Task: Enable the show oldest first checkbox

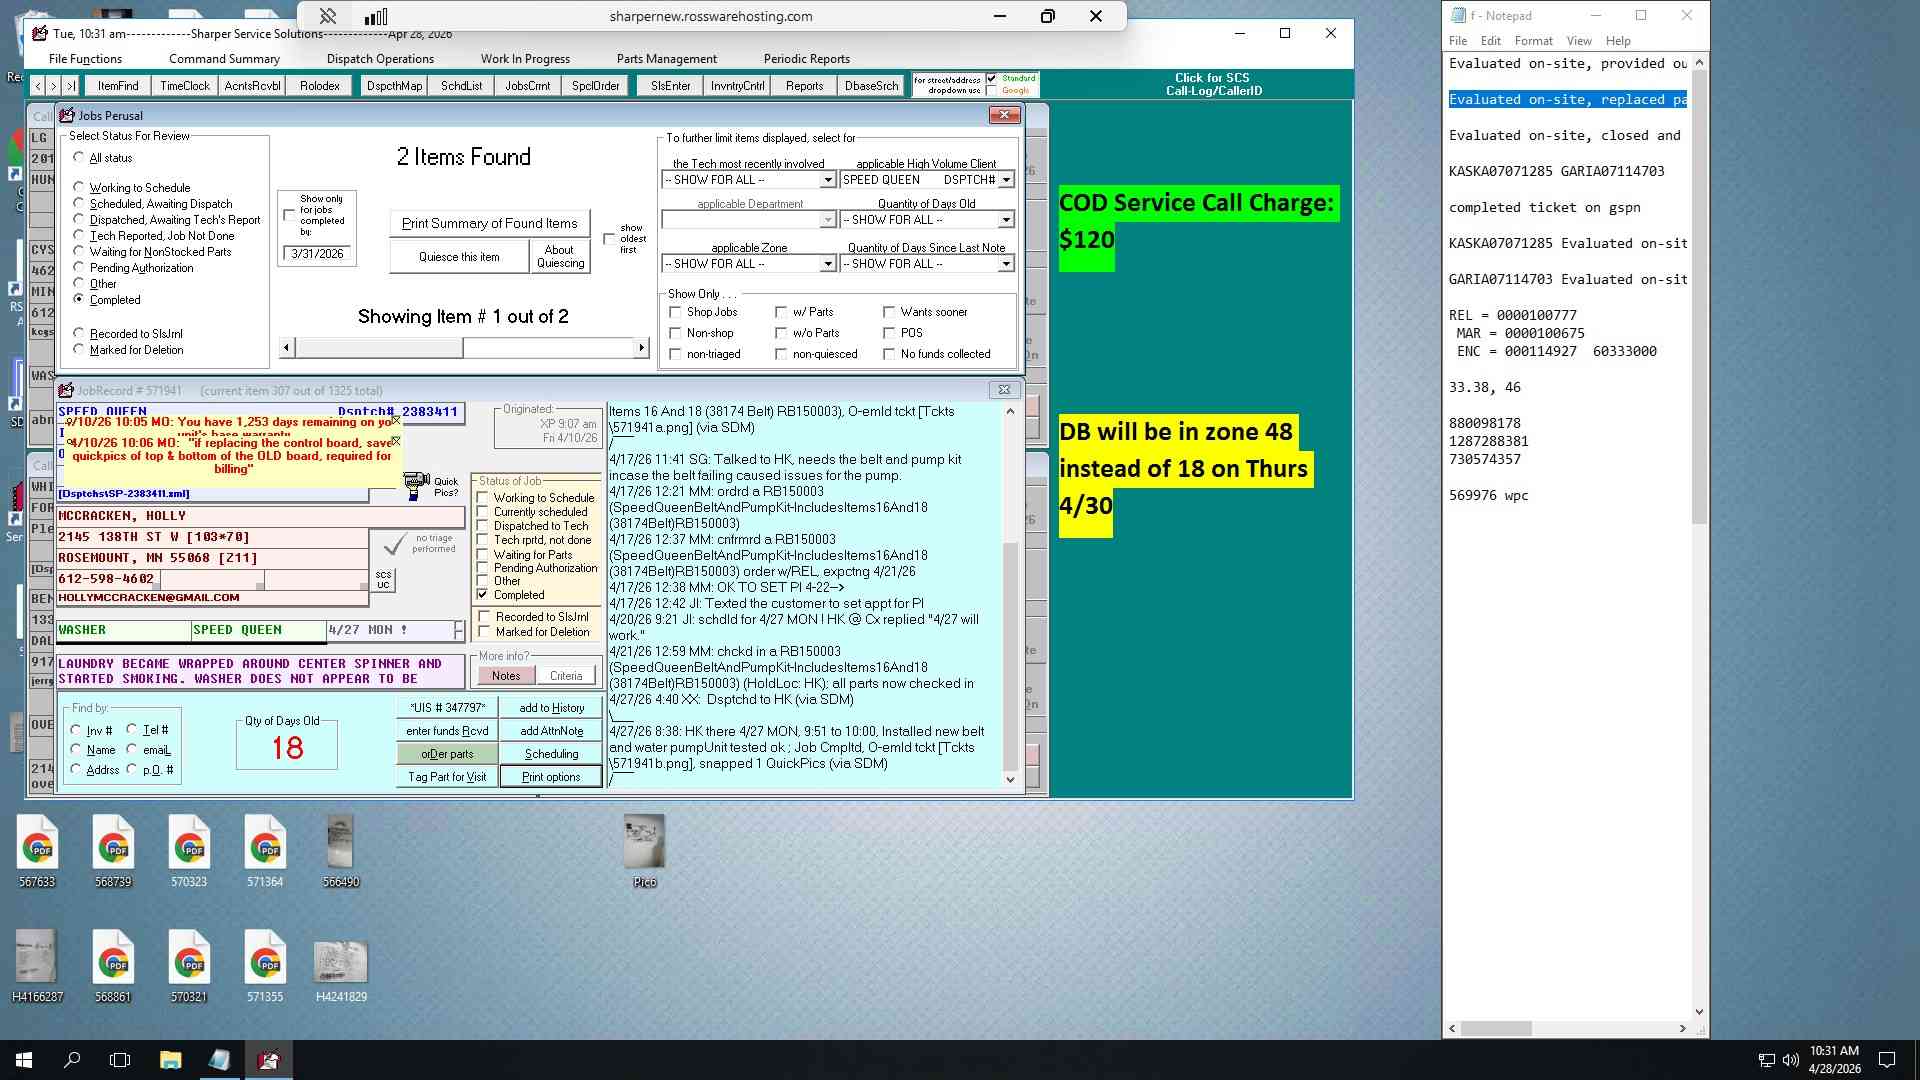Action: click(609, 239)
